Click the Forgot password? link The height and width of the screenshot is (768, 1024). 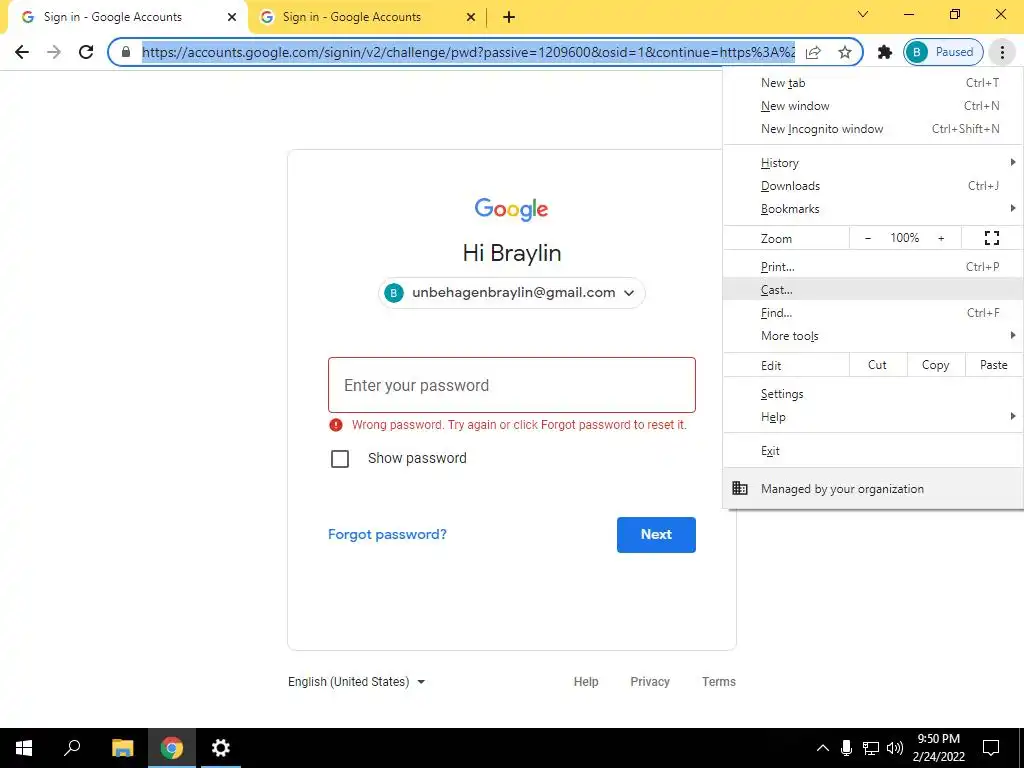tap(387, 534)
